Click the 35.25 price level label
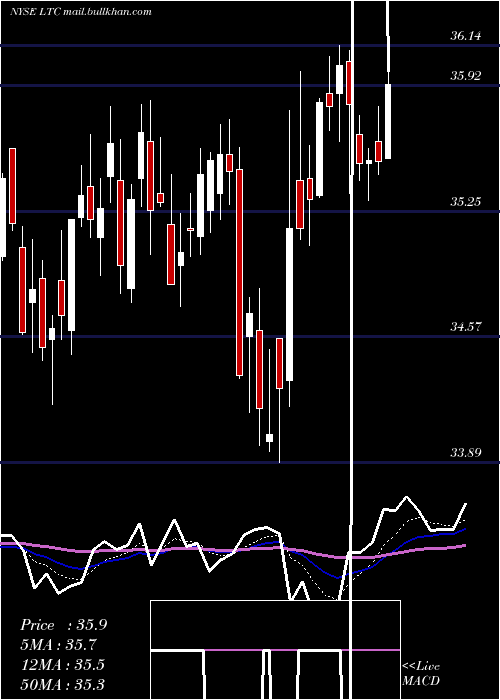The height and width of the screenshot is (700, 500). tap(466, 202)
